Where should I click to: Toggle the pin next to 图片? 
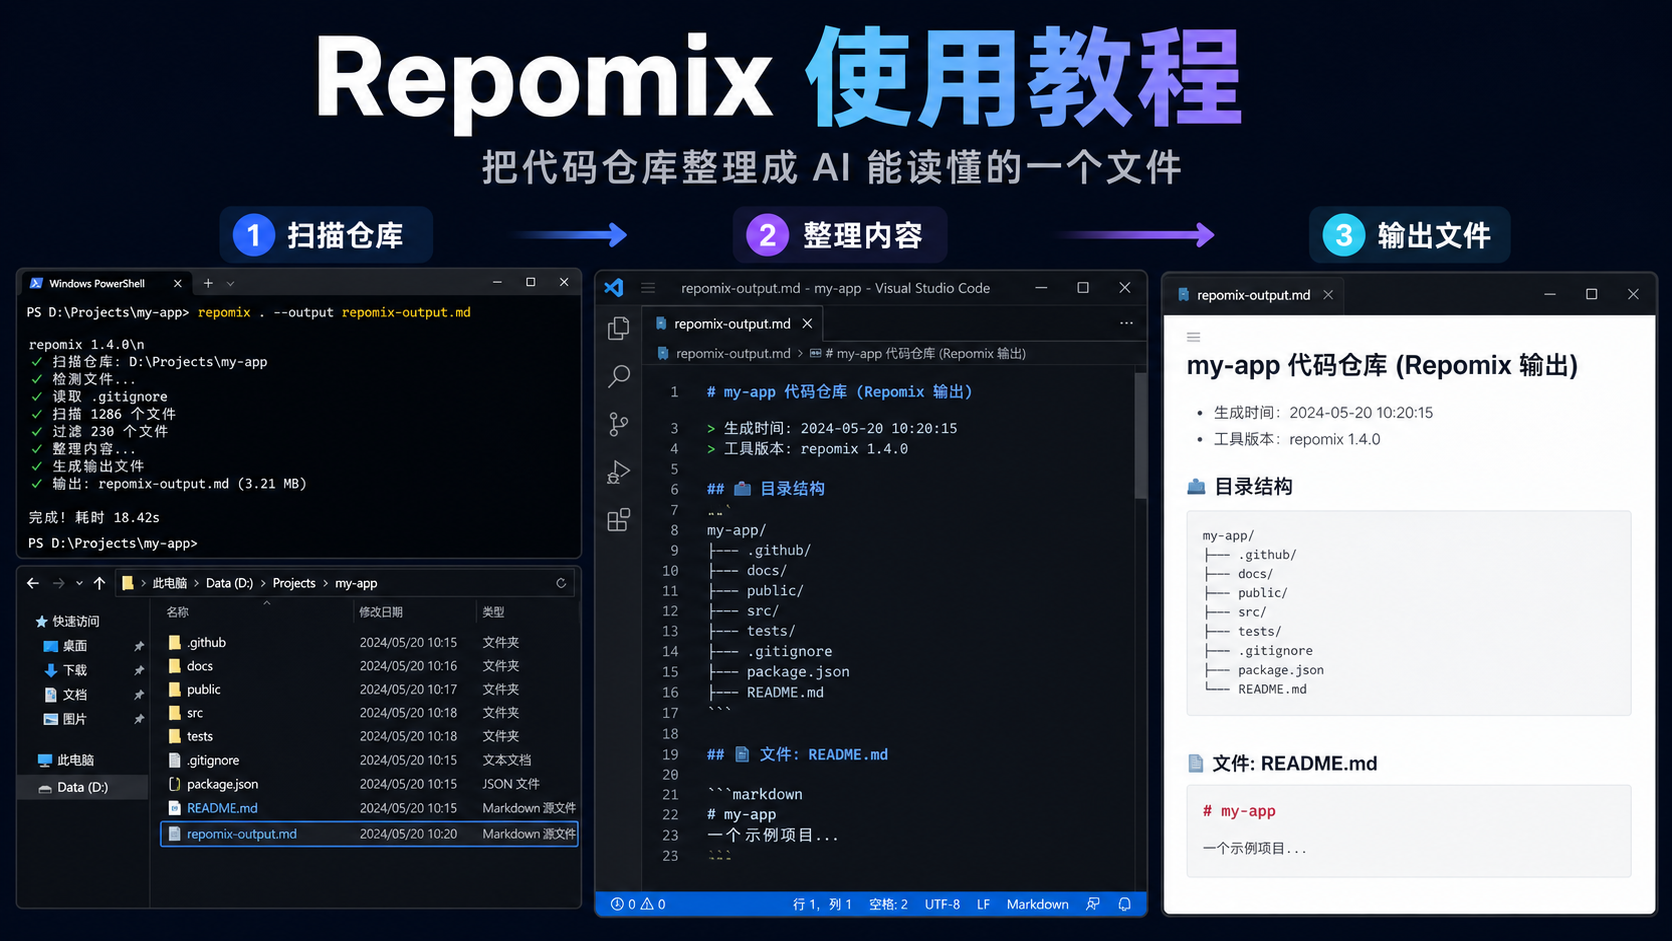(139, 719)
